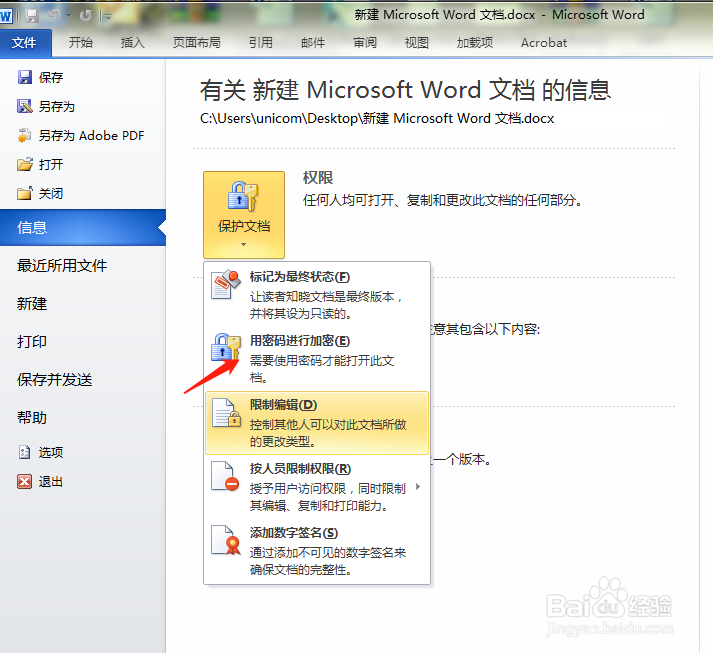Click the Close folder icon in sidebar

pos(25,194)
